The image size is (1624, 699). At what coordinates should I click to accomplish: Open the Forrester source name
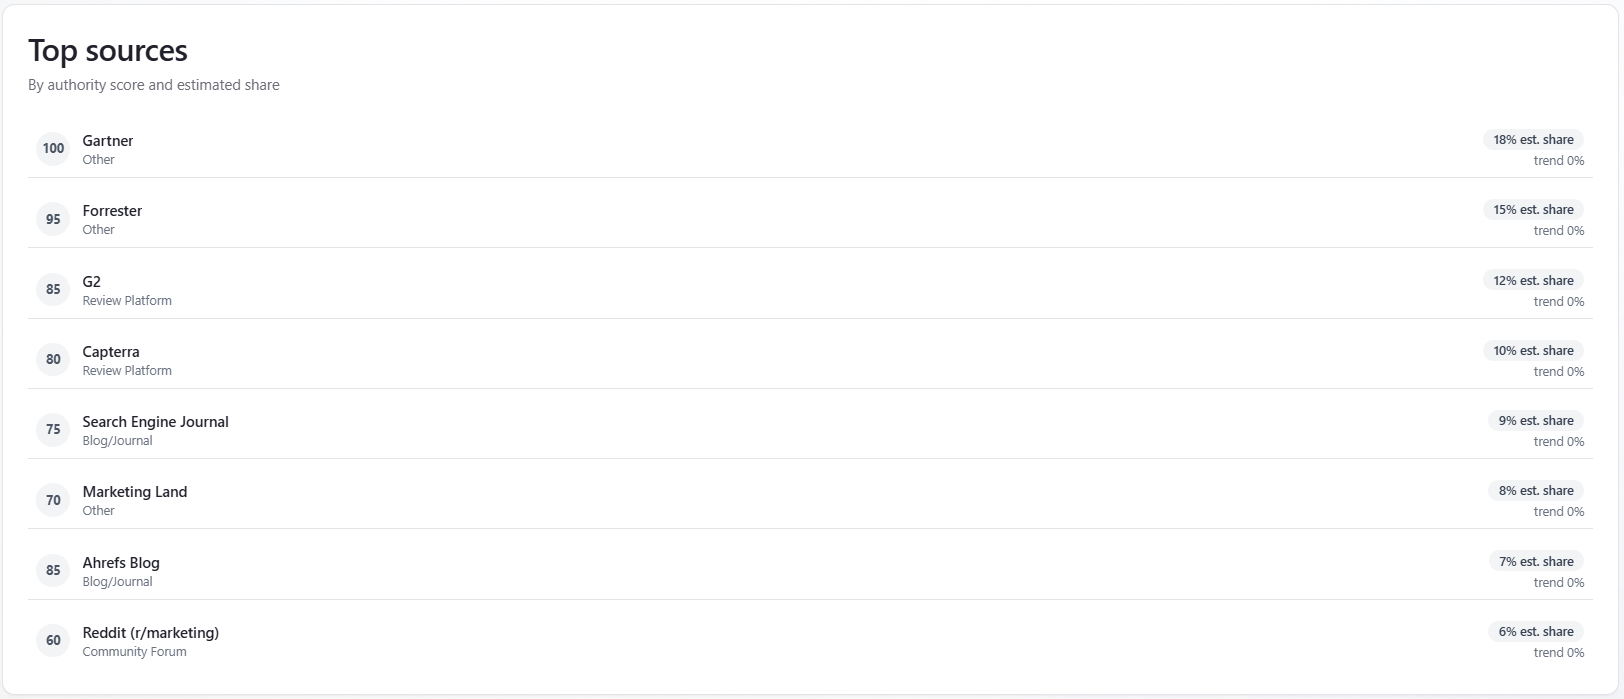coord(112,211)
